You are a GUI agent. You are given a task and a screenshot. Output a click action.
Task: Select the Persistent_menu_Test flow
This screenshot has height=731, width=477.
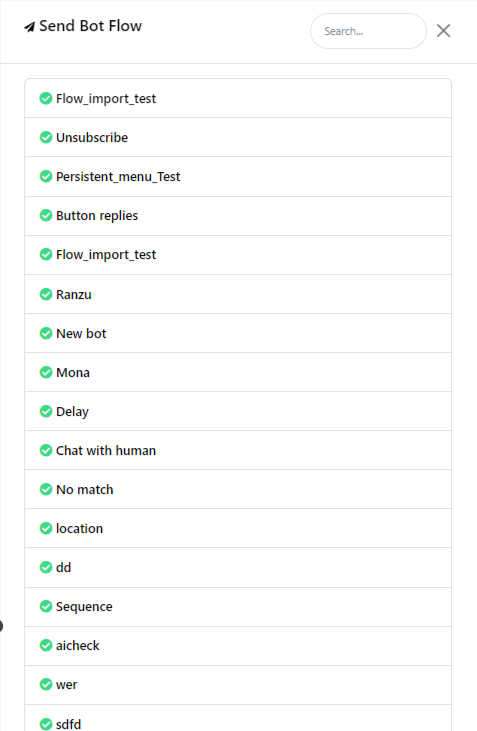pos(238,177)
